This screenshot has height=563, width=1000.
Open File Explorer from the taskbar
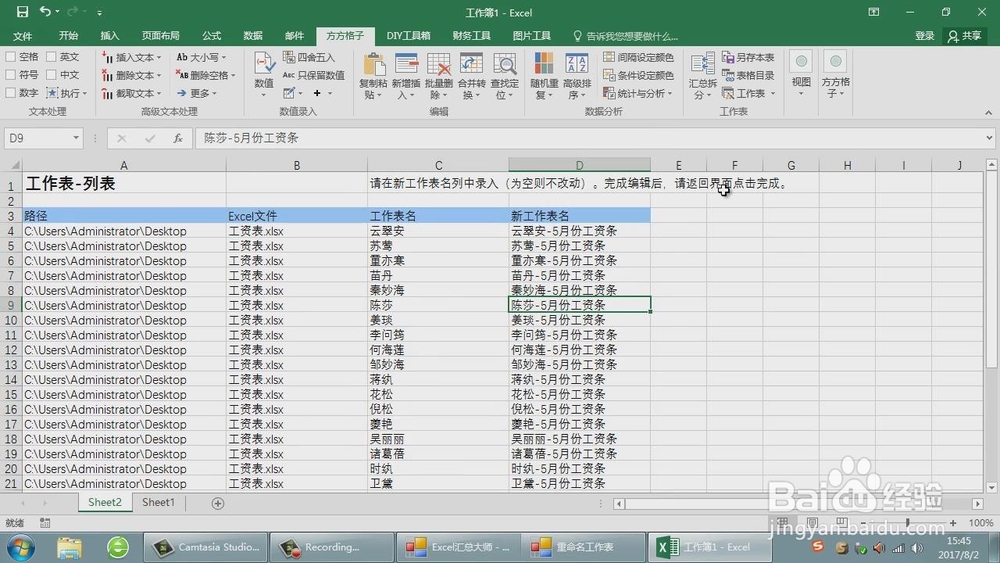click(70, 547)
